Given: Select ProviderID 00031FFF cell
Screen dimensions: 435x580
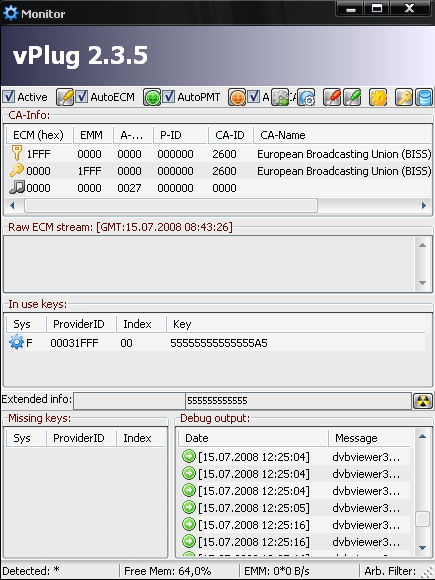Looking at the screenshot, I should coord(74,343).
